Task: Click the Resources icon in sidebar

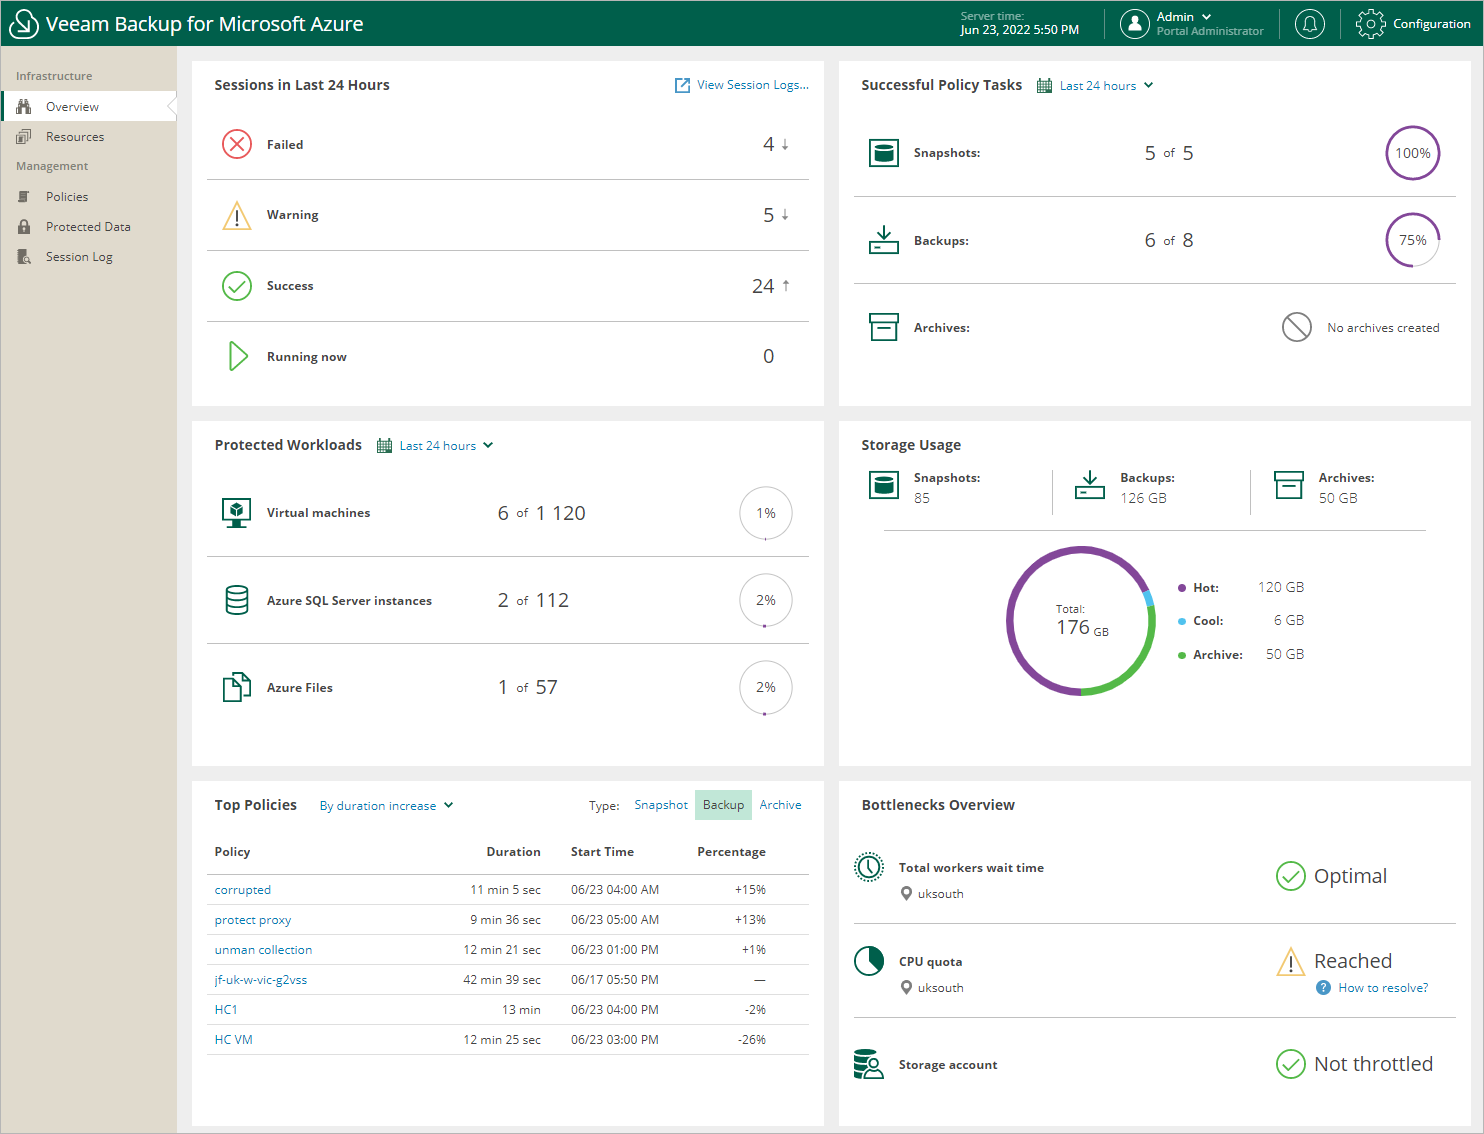Action: pyautogui.click(x=24, y=137)
